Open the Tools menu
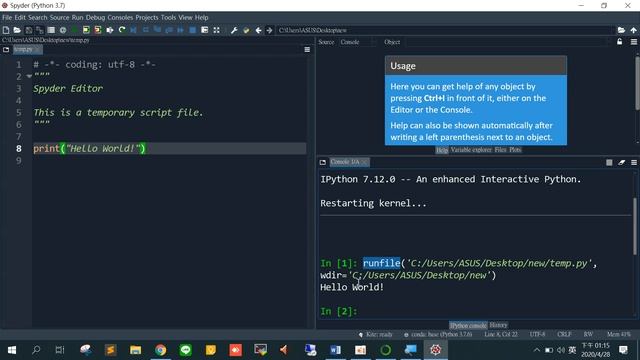 coord(168,18)
